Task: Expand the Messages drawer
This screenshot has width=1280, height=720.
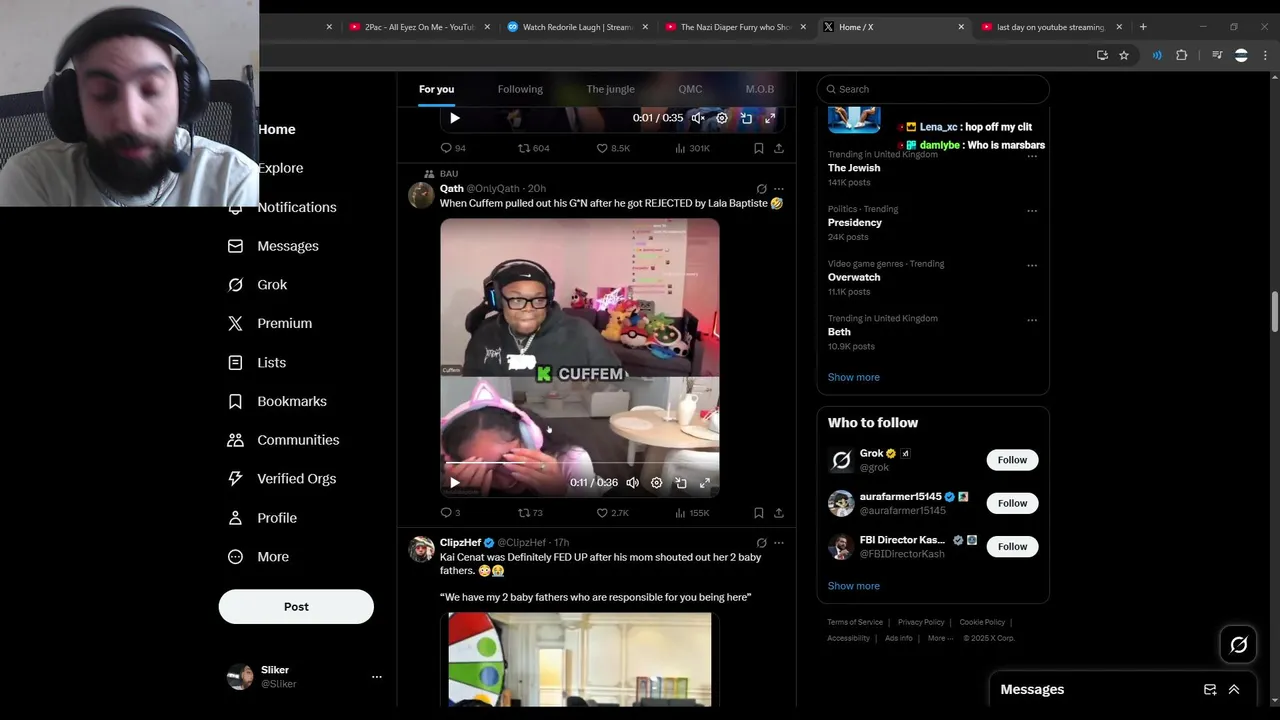Action: click(1234, 689)
